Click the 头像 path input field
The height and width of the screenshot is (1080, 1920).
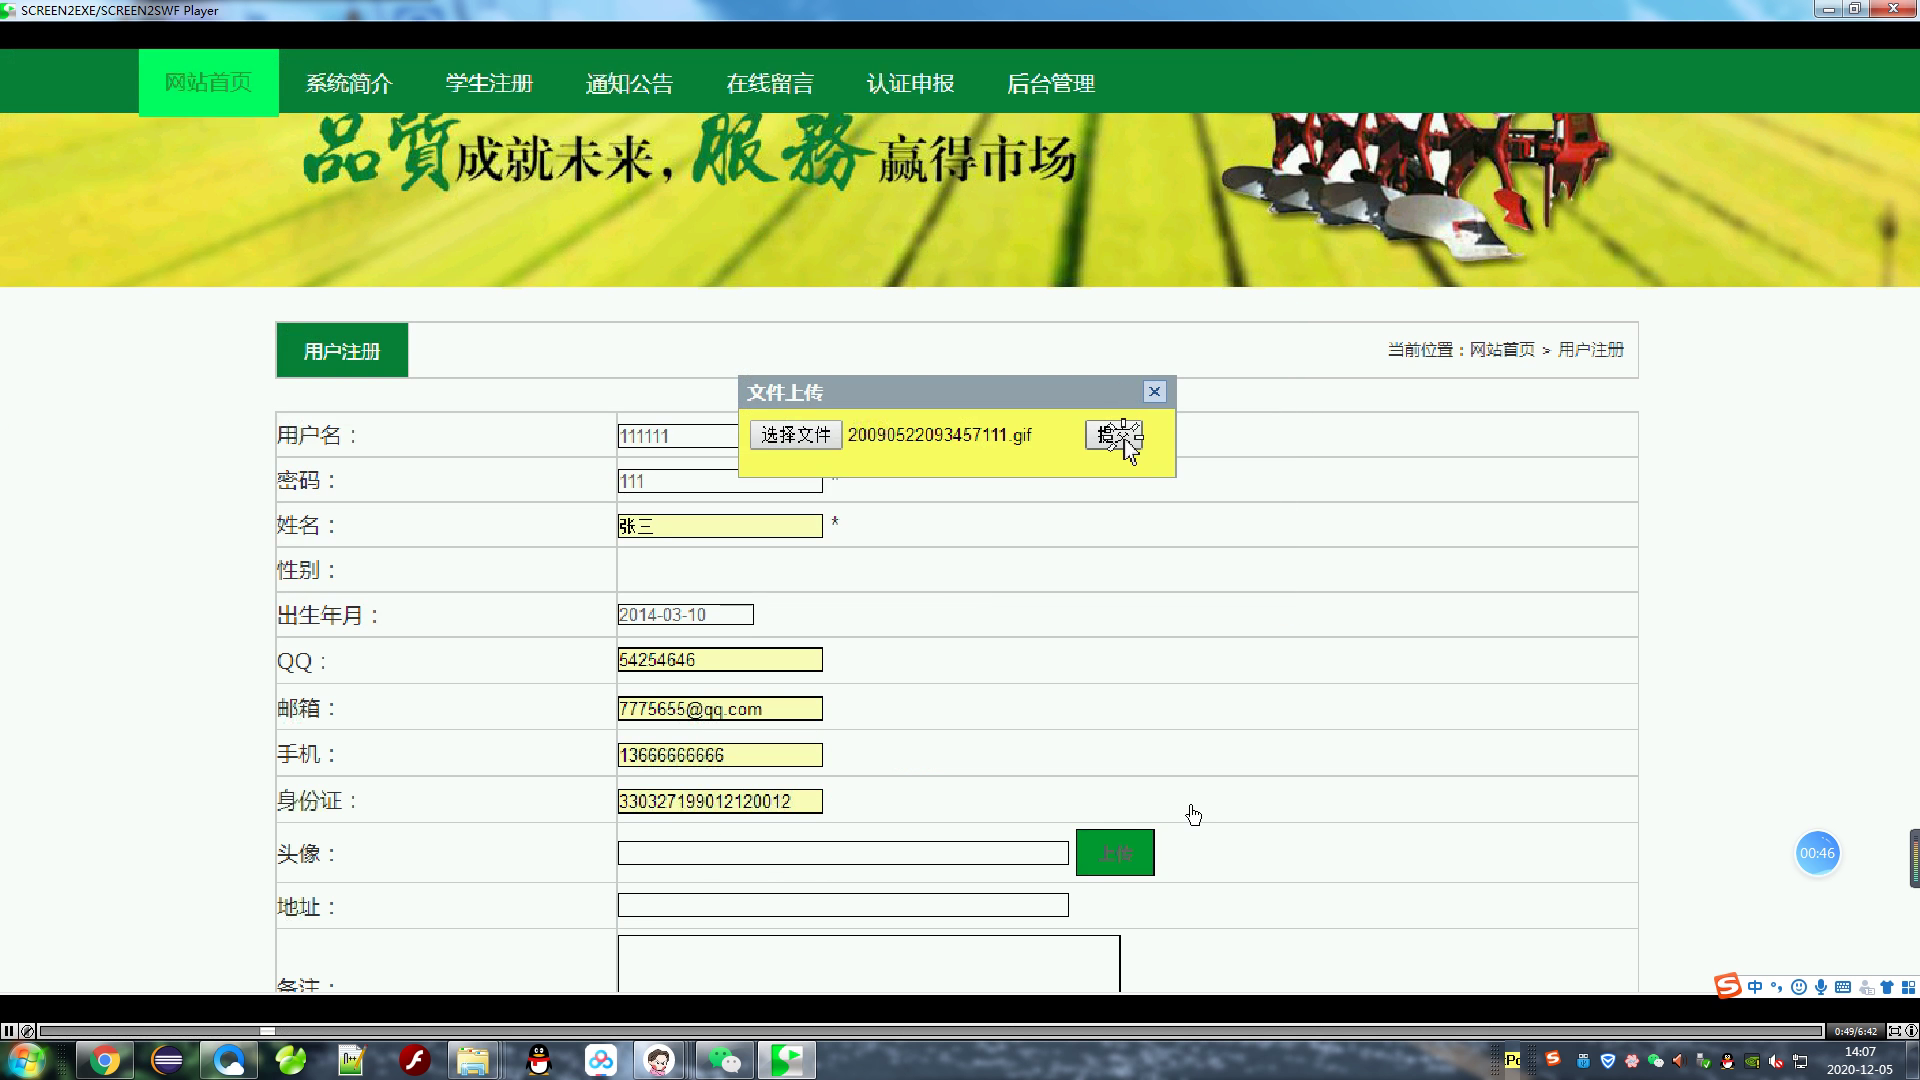click(x=843, y=853)
